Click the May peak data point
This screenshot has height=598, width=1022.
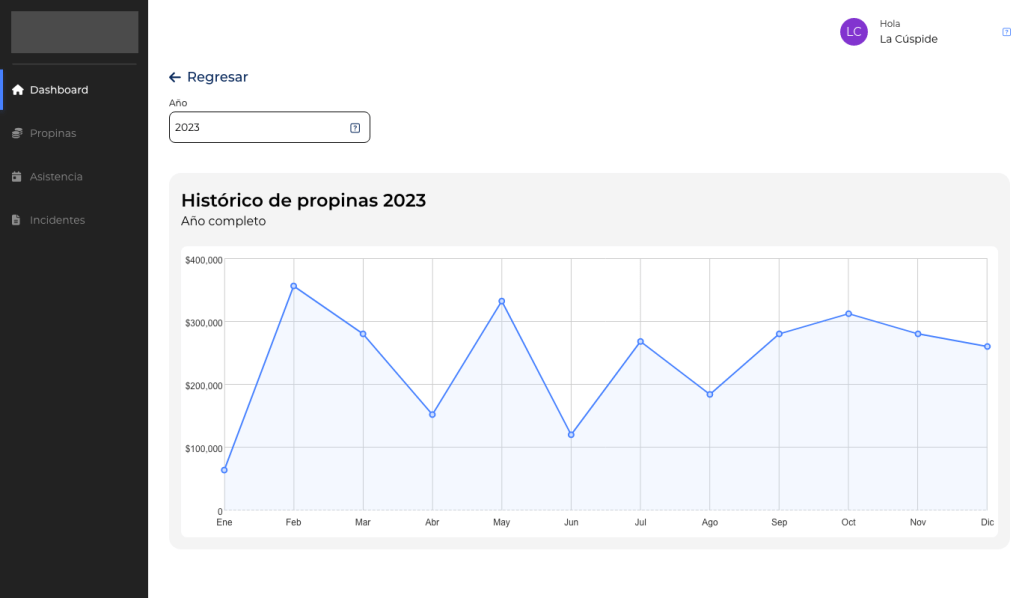click(502, 301)
